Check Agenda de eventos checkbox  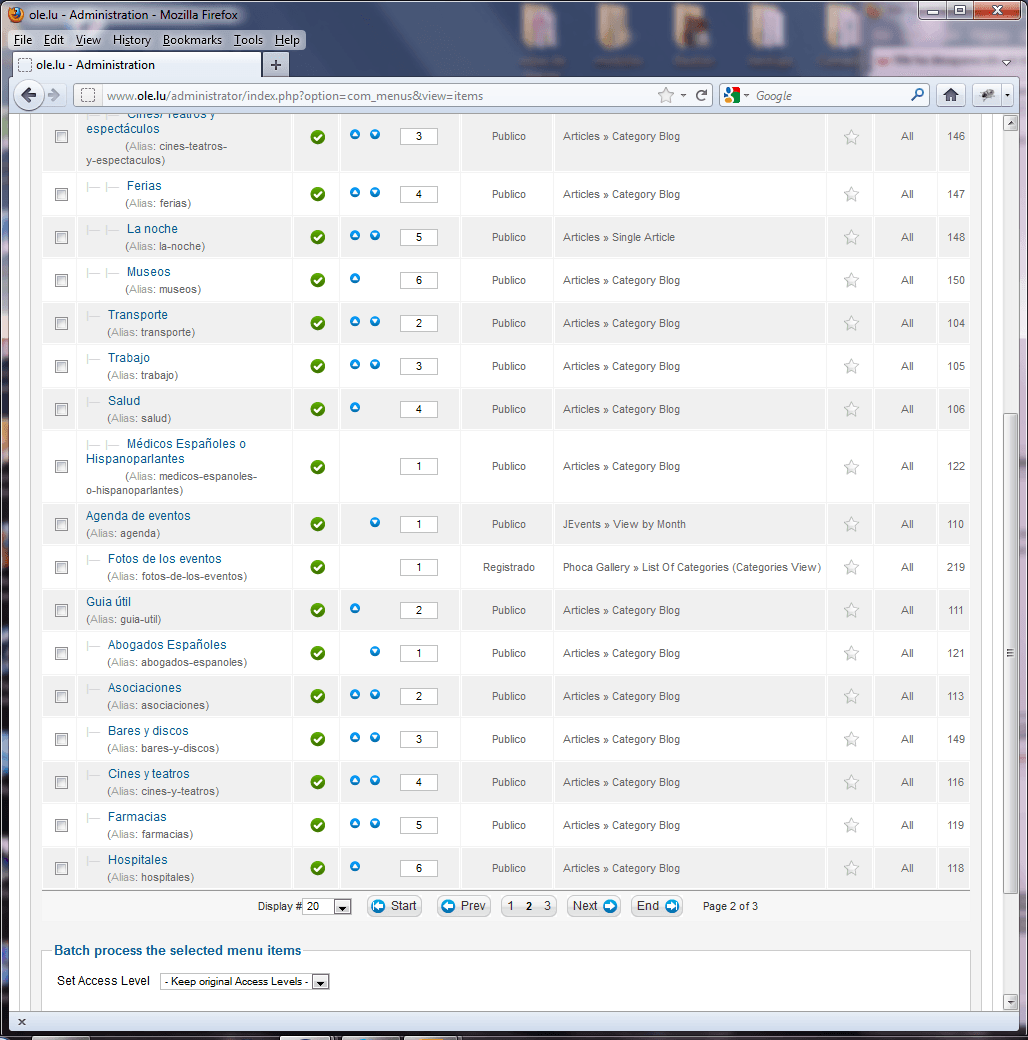click(x=62, y=525)
